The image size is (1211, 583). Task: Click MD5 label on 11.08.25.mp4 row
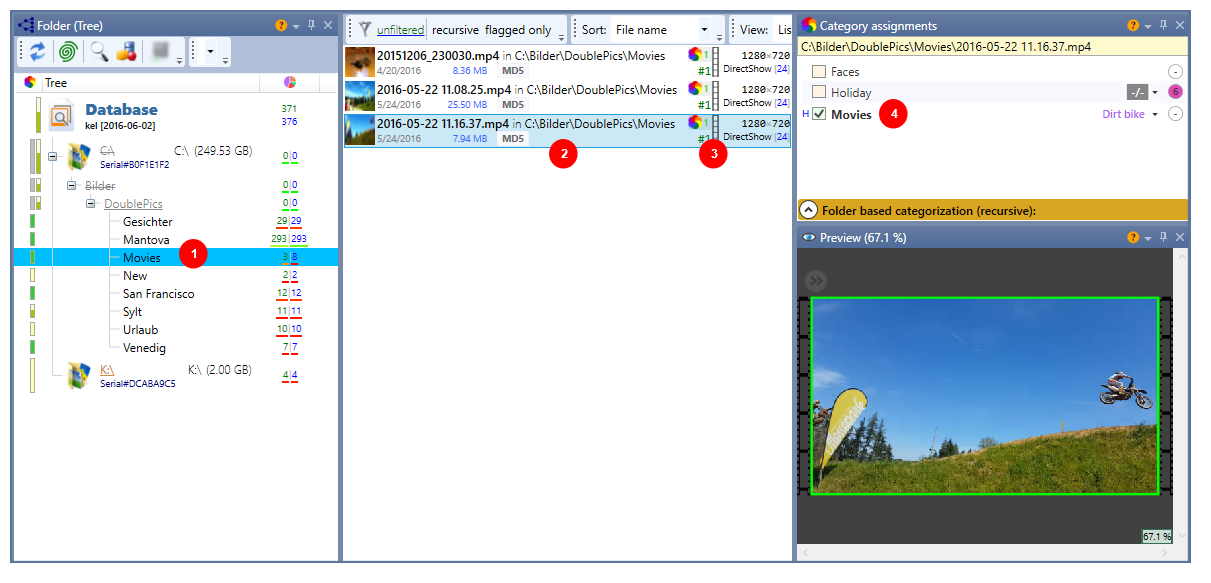[513, 104]
